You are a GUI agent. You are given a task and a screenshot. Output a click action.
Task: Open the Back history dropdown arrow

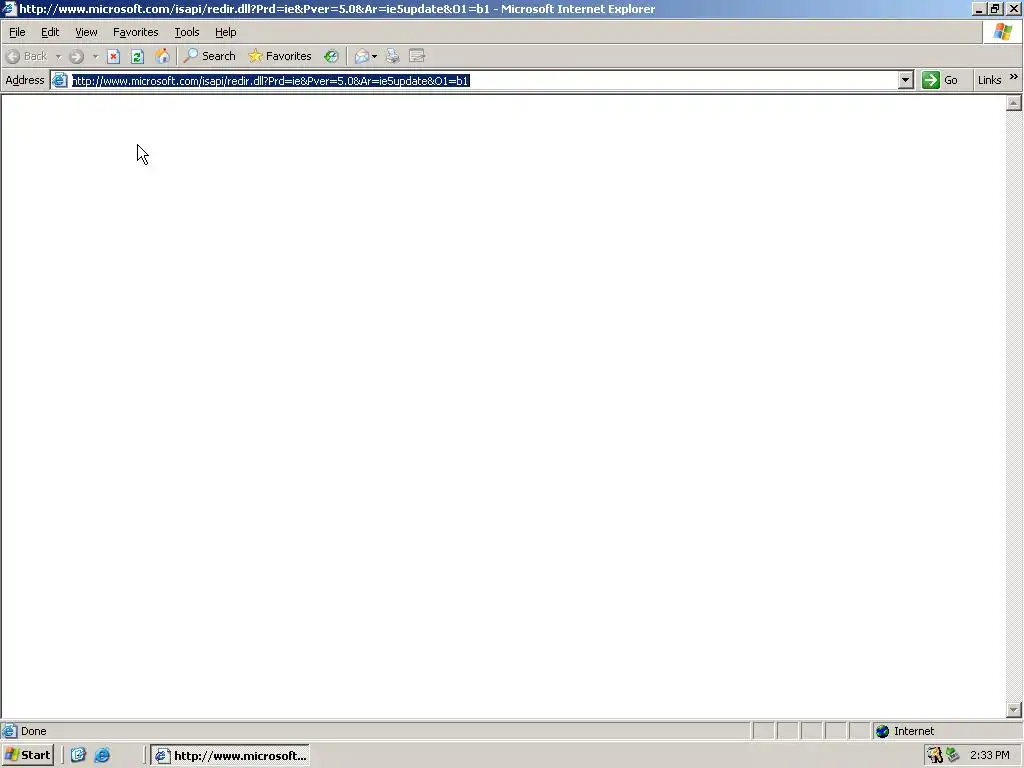(x=58, y=56)
